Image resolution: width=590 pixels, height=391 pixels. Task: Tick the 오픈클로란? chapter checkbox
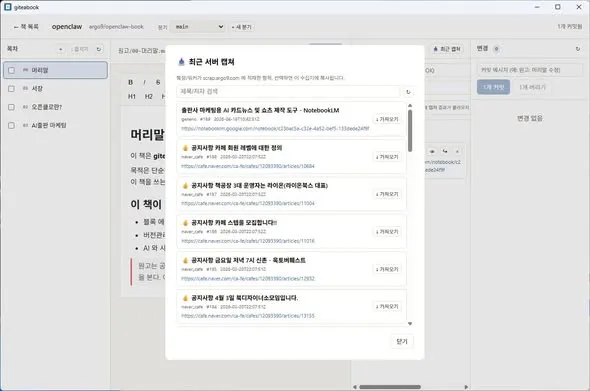(11, 107)
